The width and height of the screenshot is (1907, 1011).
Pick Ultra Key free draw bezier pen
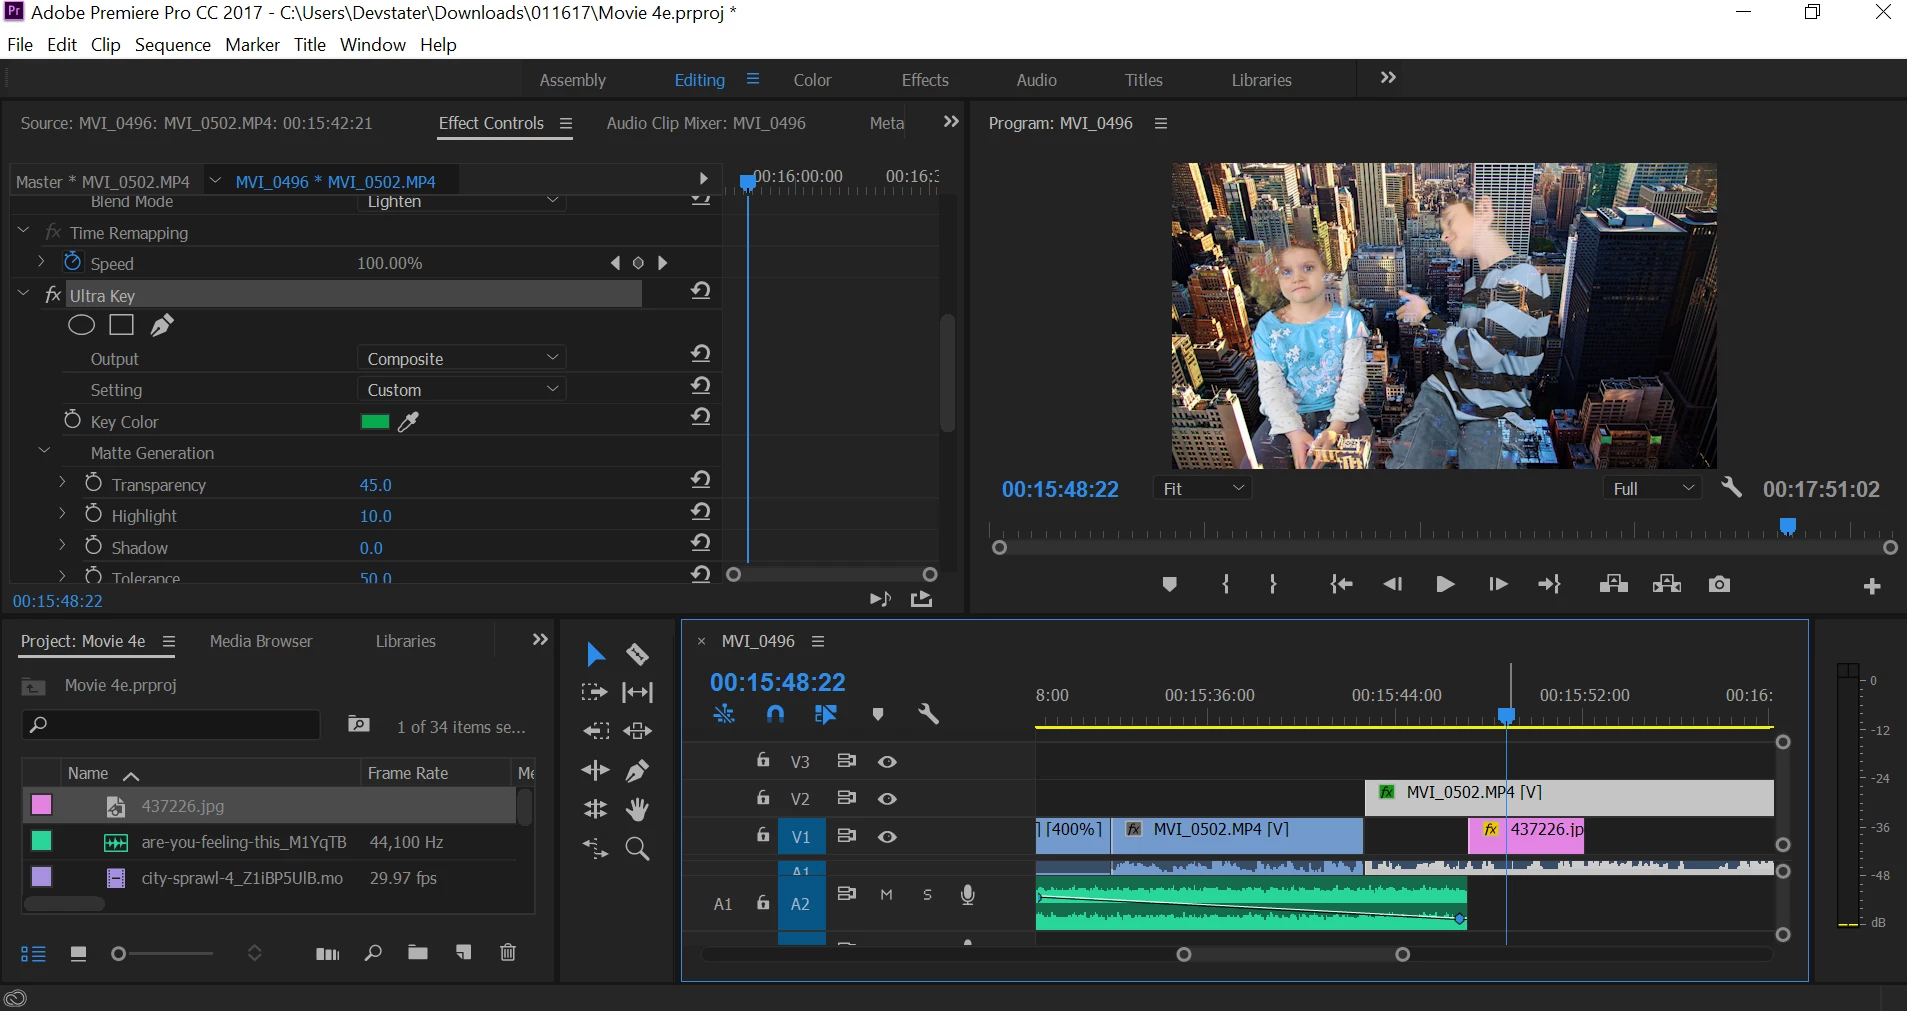click(x=162, y=325)
